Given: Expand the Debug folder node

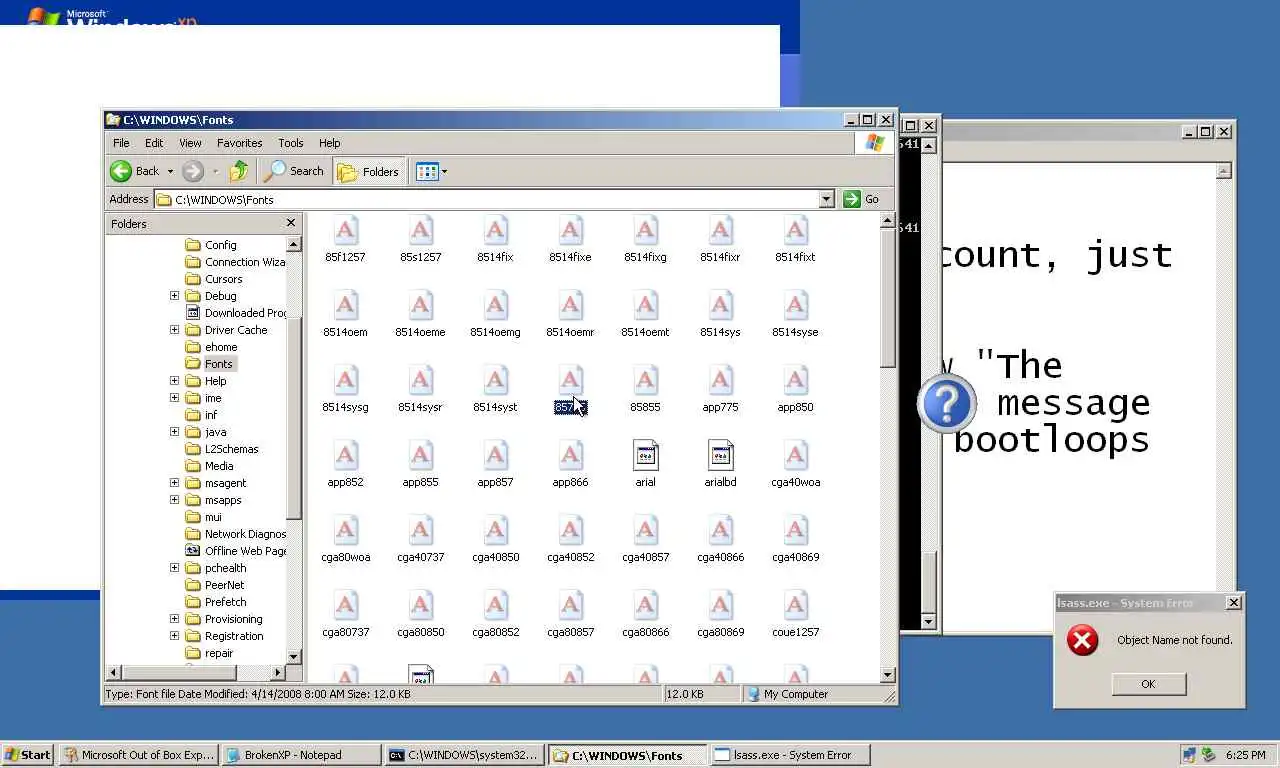Looking at the screenshot, I should pyautogui.click(x=174, y=296).
